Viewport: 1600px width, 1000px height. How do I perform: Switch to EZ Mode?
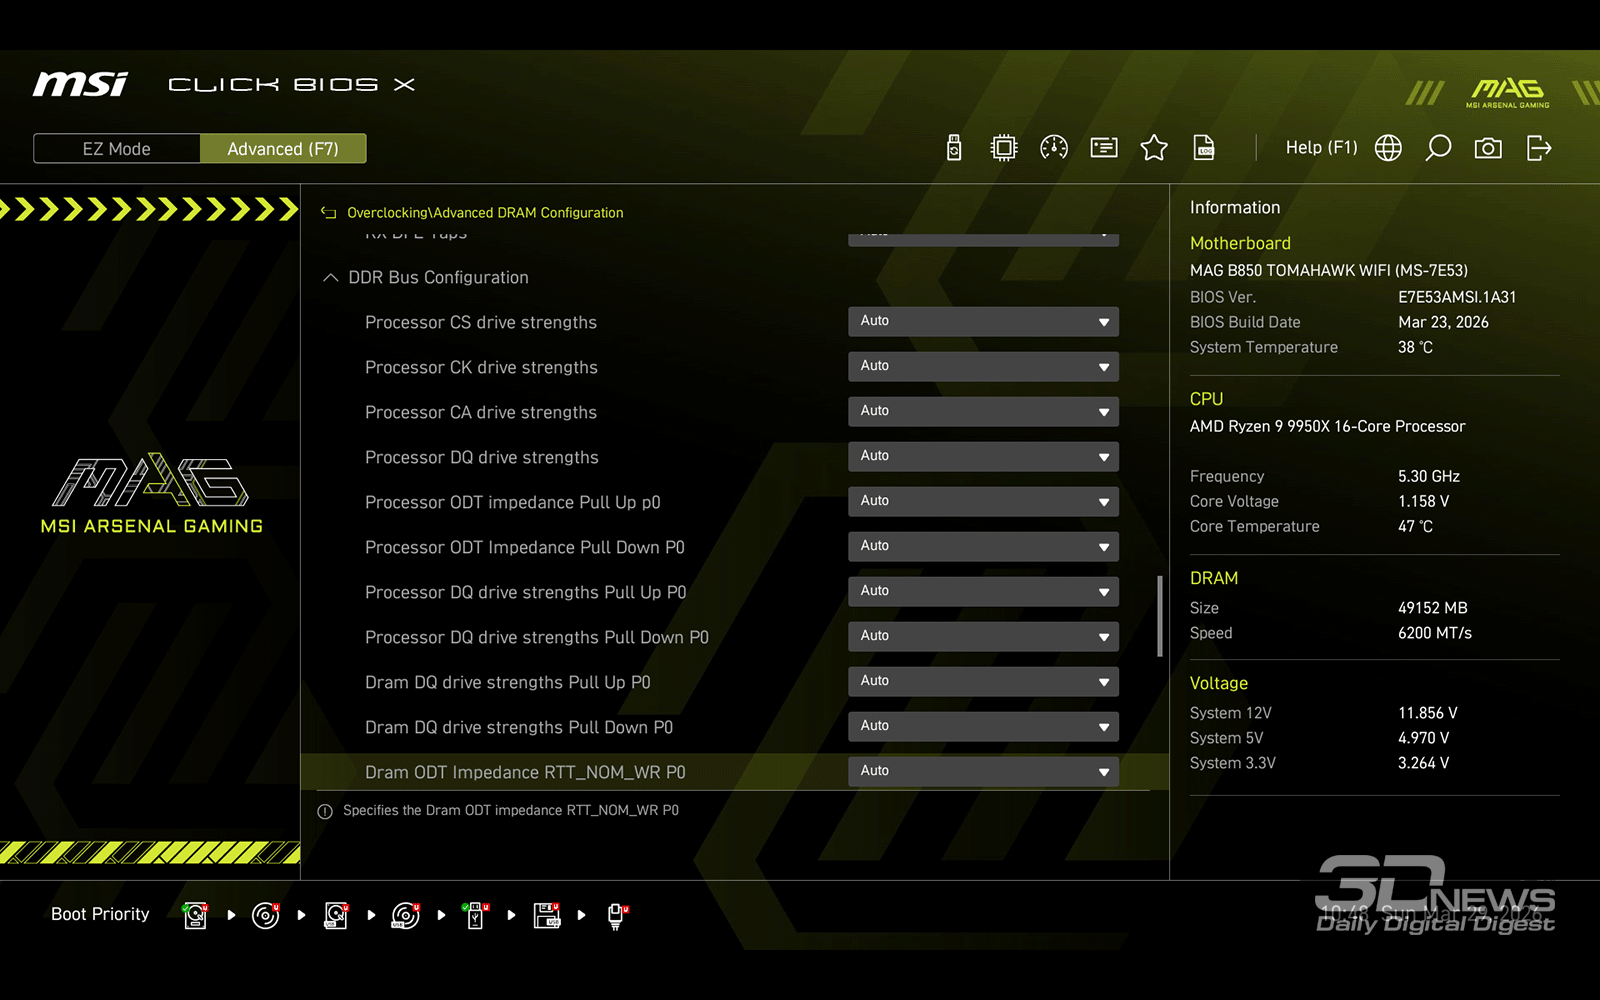(x=117, y=149)
